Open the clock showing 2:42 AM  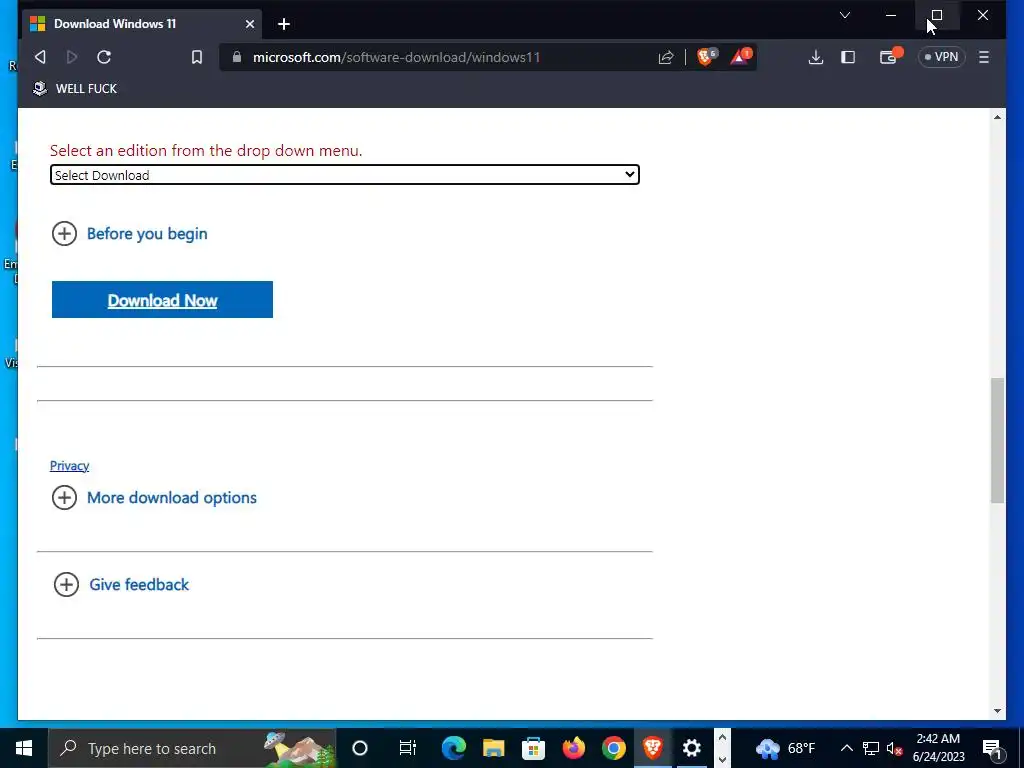[938, 748]
